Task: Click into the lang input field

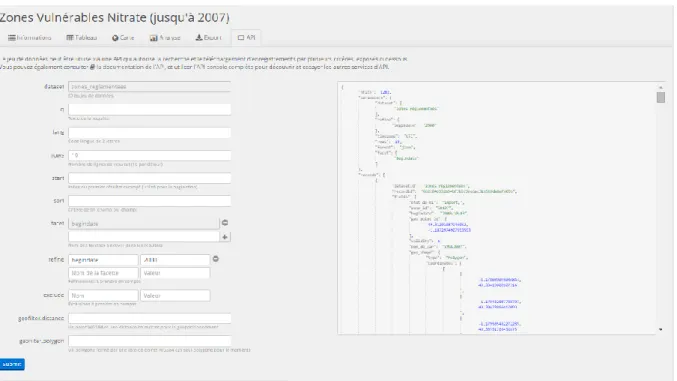Action: [149, 132]
